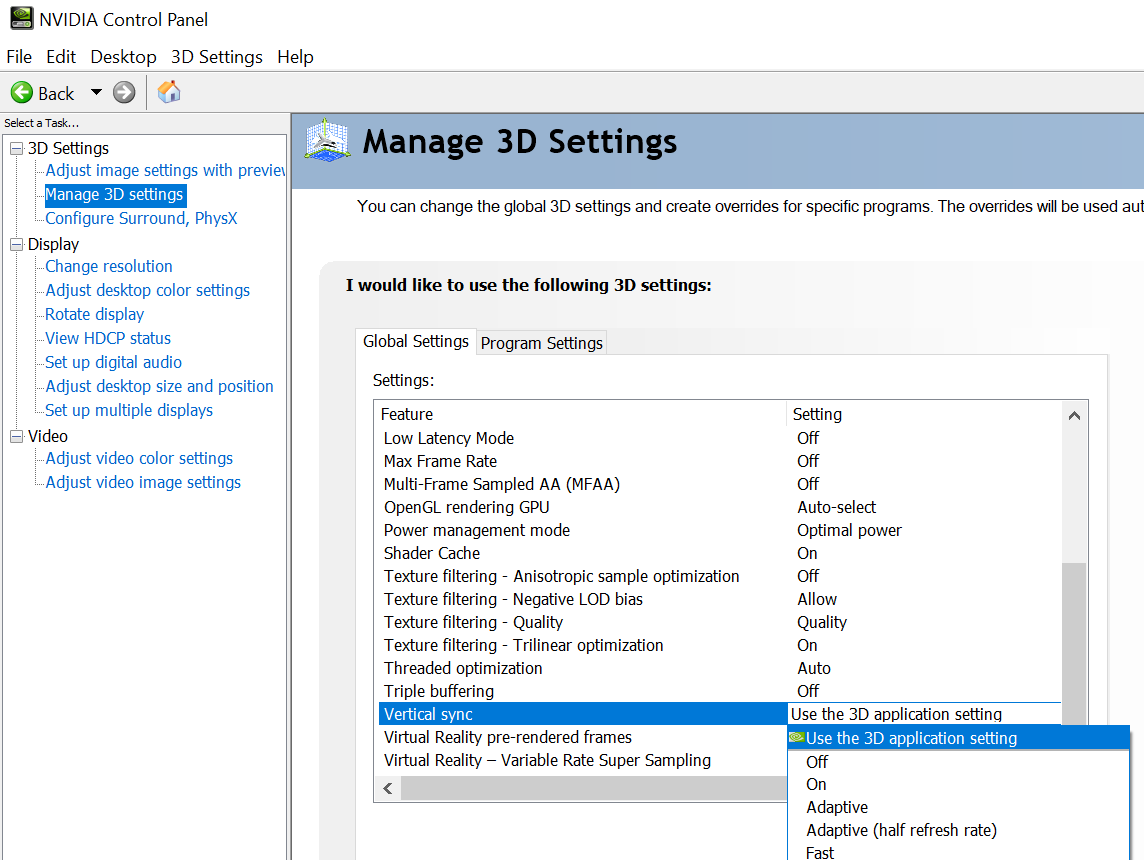Click the settings list vertical scrollbar thumb

(1074, 643)
